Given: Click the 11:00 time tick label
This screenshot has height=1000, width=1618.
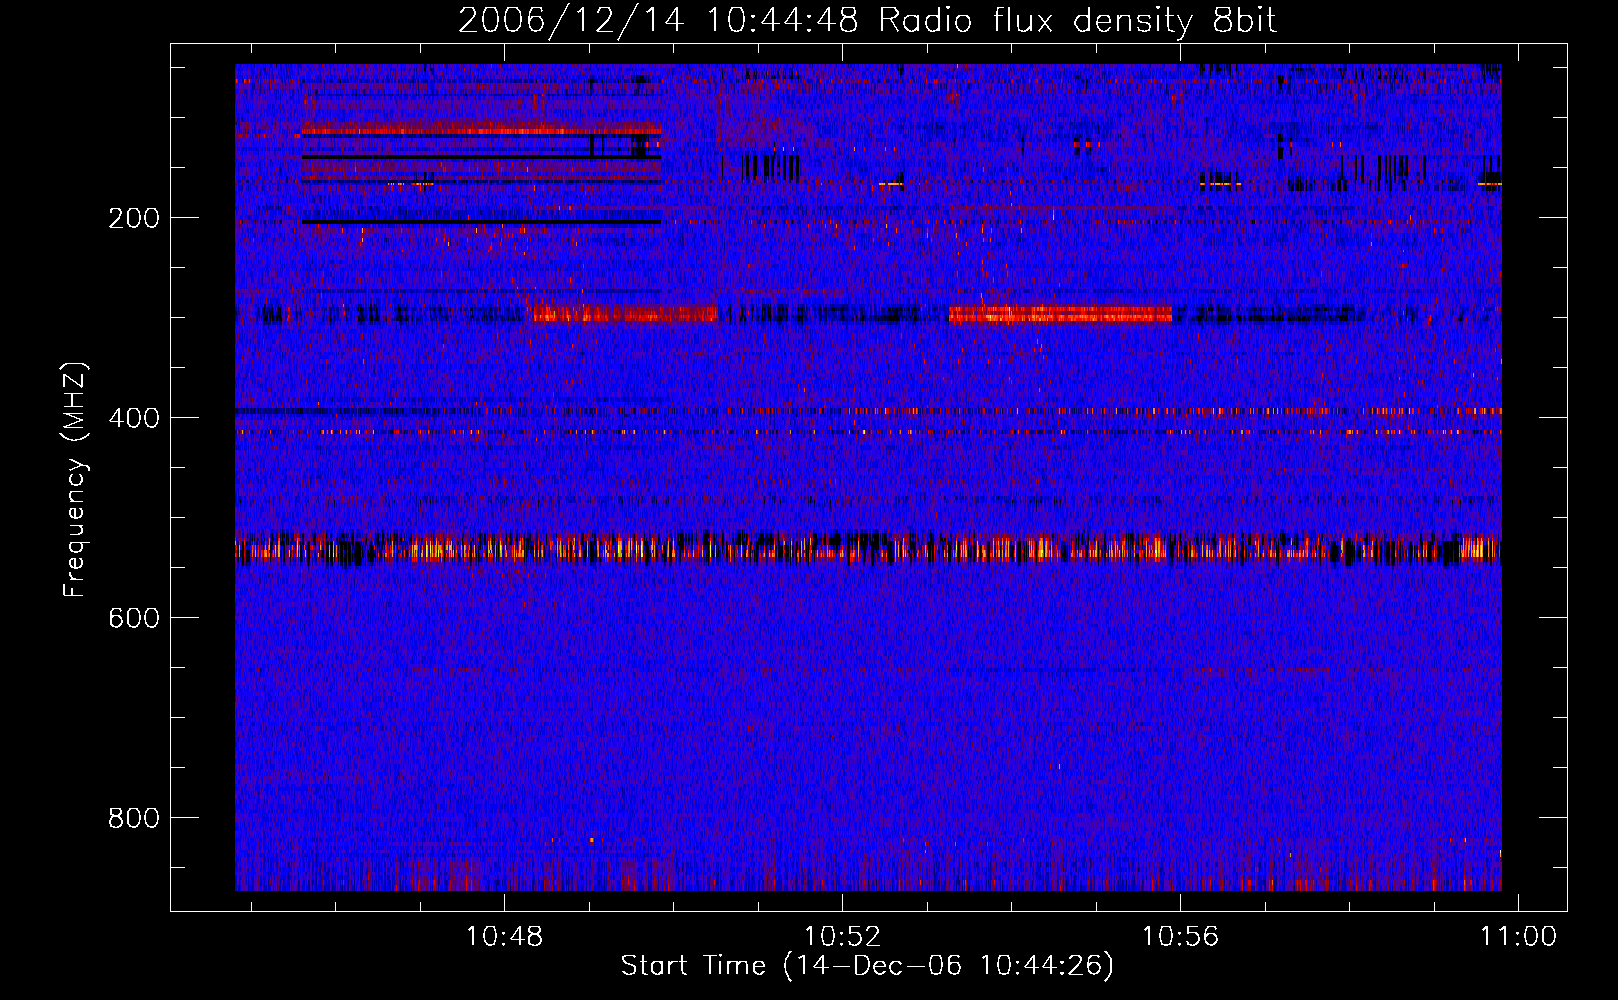Looking at the screenshot, I should coord(1518,937).
